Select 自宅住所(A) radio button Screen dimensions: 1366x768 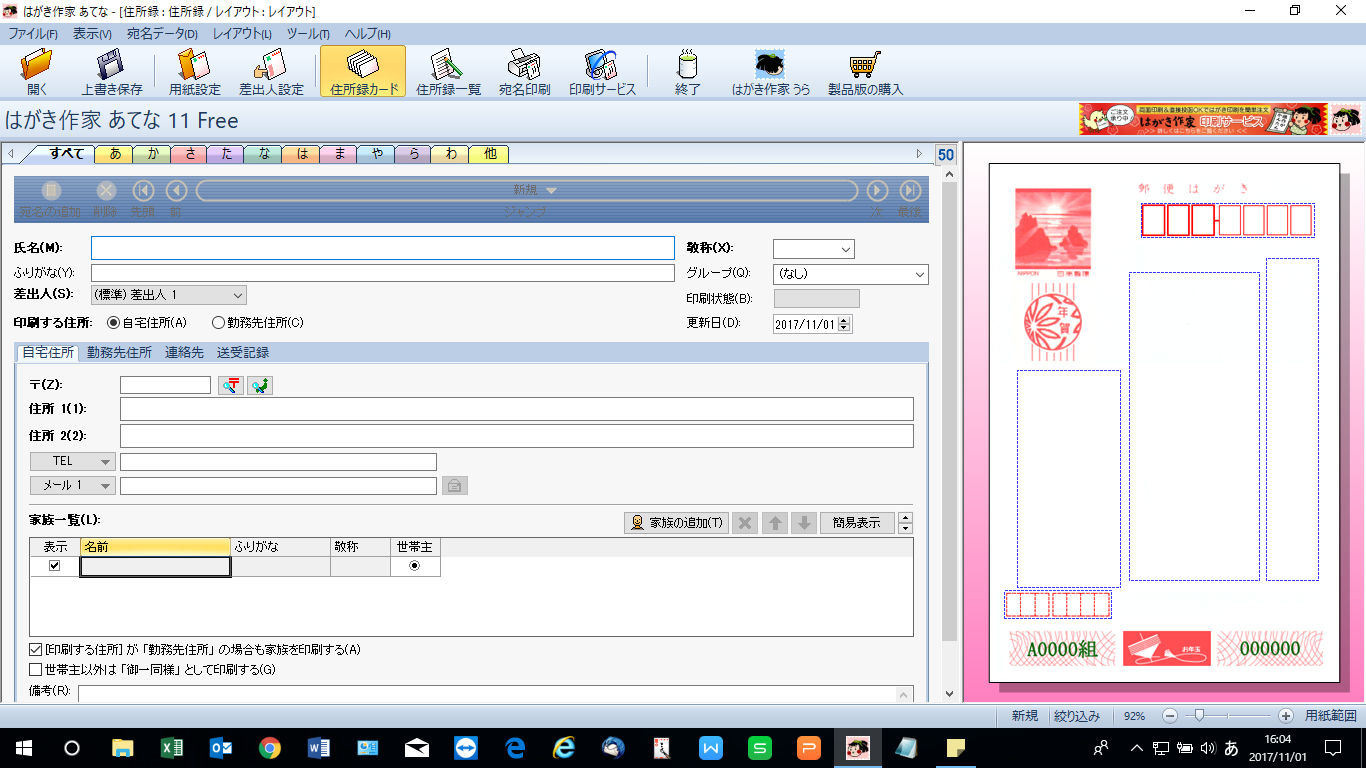point(113,323)
